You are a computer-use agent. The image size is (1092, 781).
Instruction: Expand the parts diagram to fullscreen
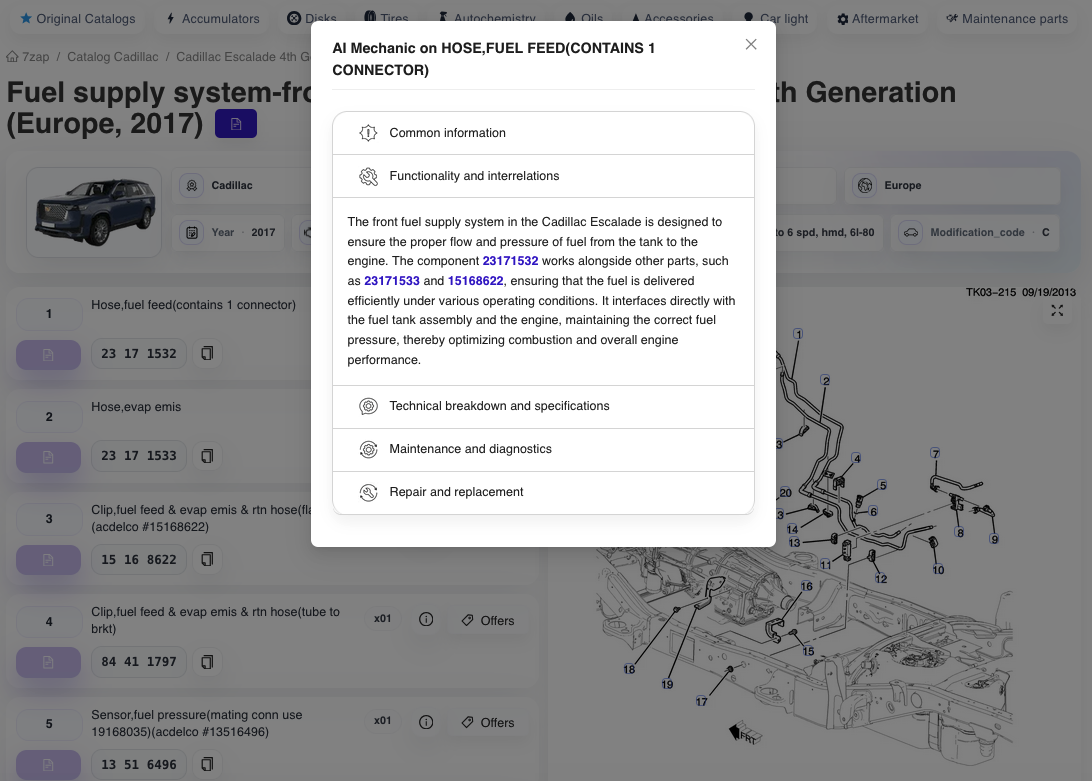(x=1057, y=310)
